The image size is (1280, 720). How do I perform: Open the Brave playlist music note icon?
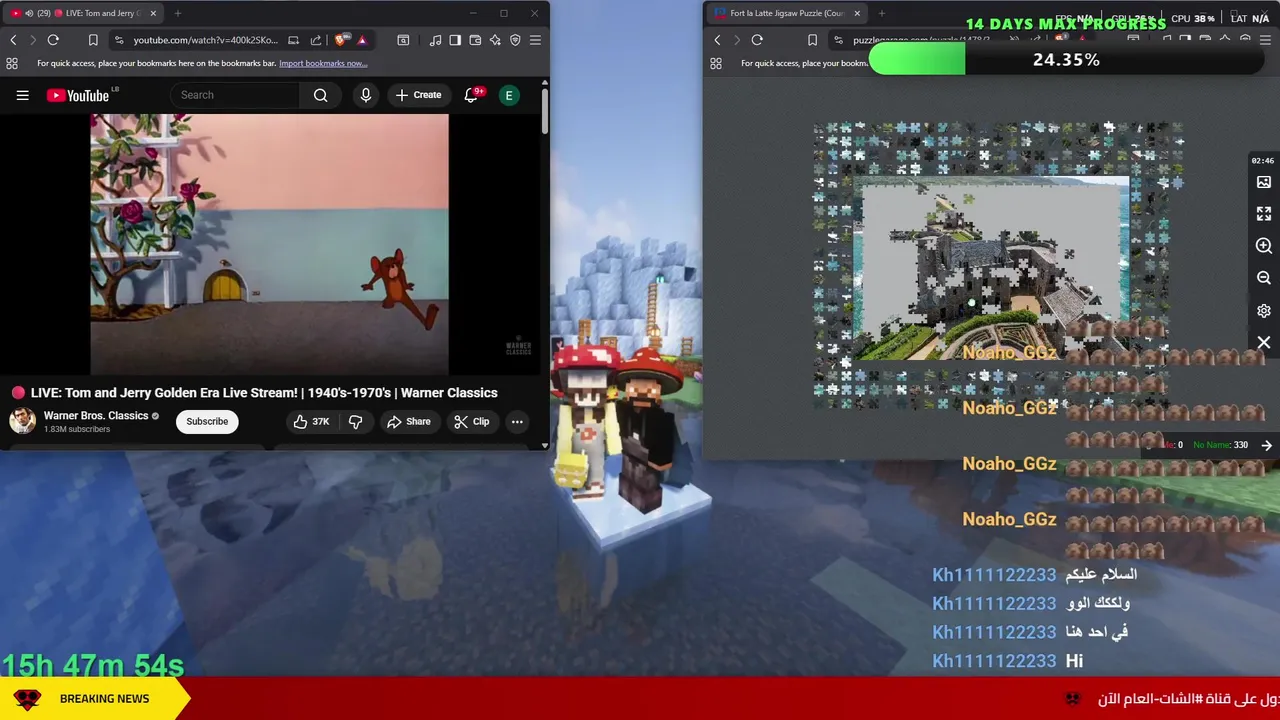(435, 40)
